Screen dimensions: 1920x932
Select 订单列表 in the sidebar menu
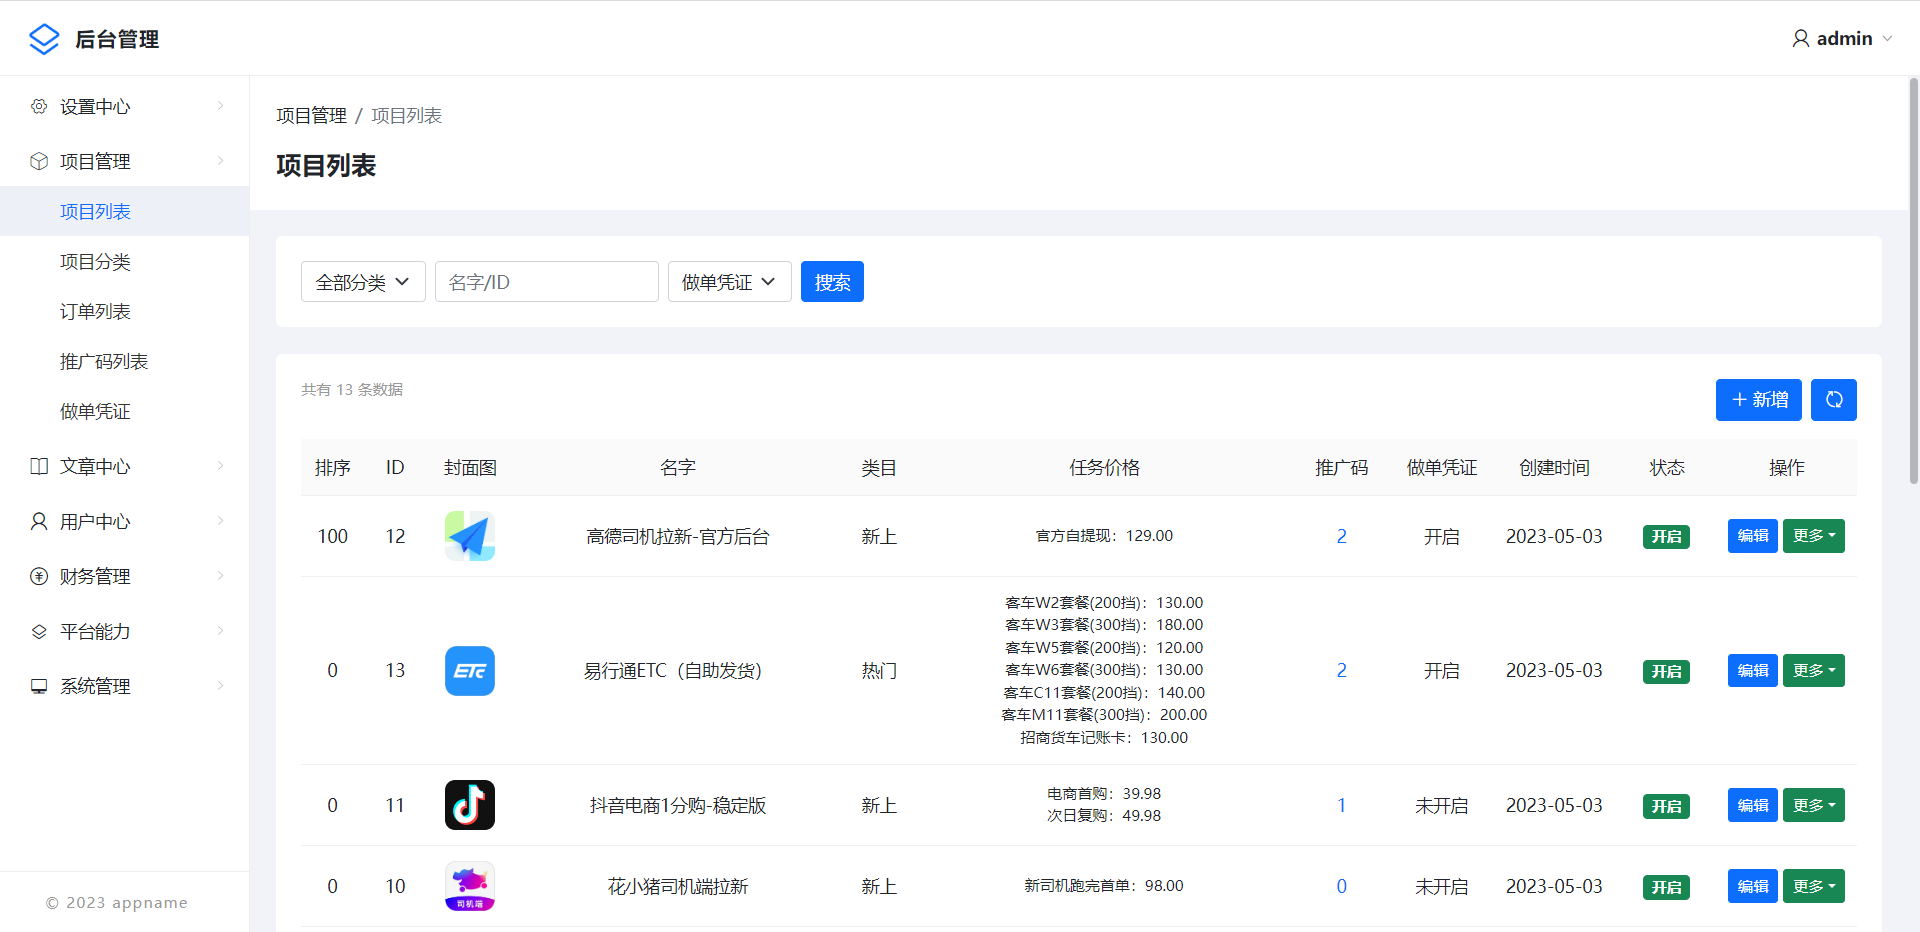point(95,312)
